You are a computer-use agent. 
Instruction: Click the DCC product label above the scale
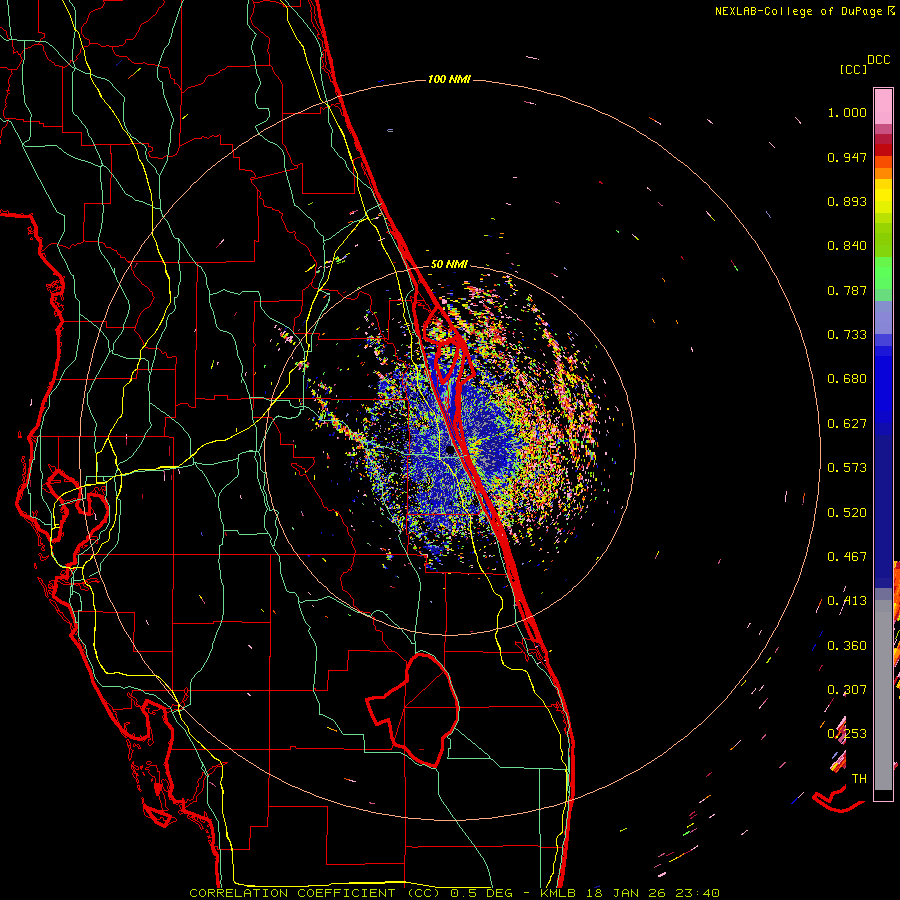879,60
